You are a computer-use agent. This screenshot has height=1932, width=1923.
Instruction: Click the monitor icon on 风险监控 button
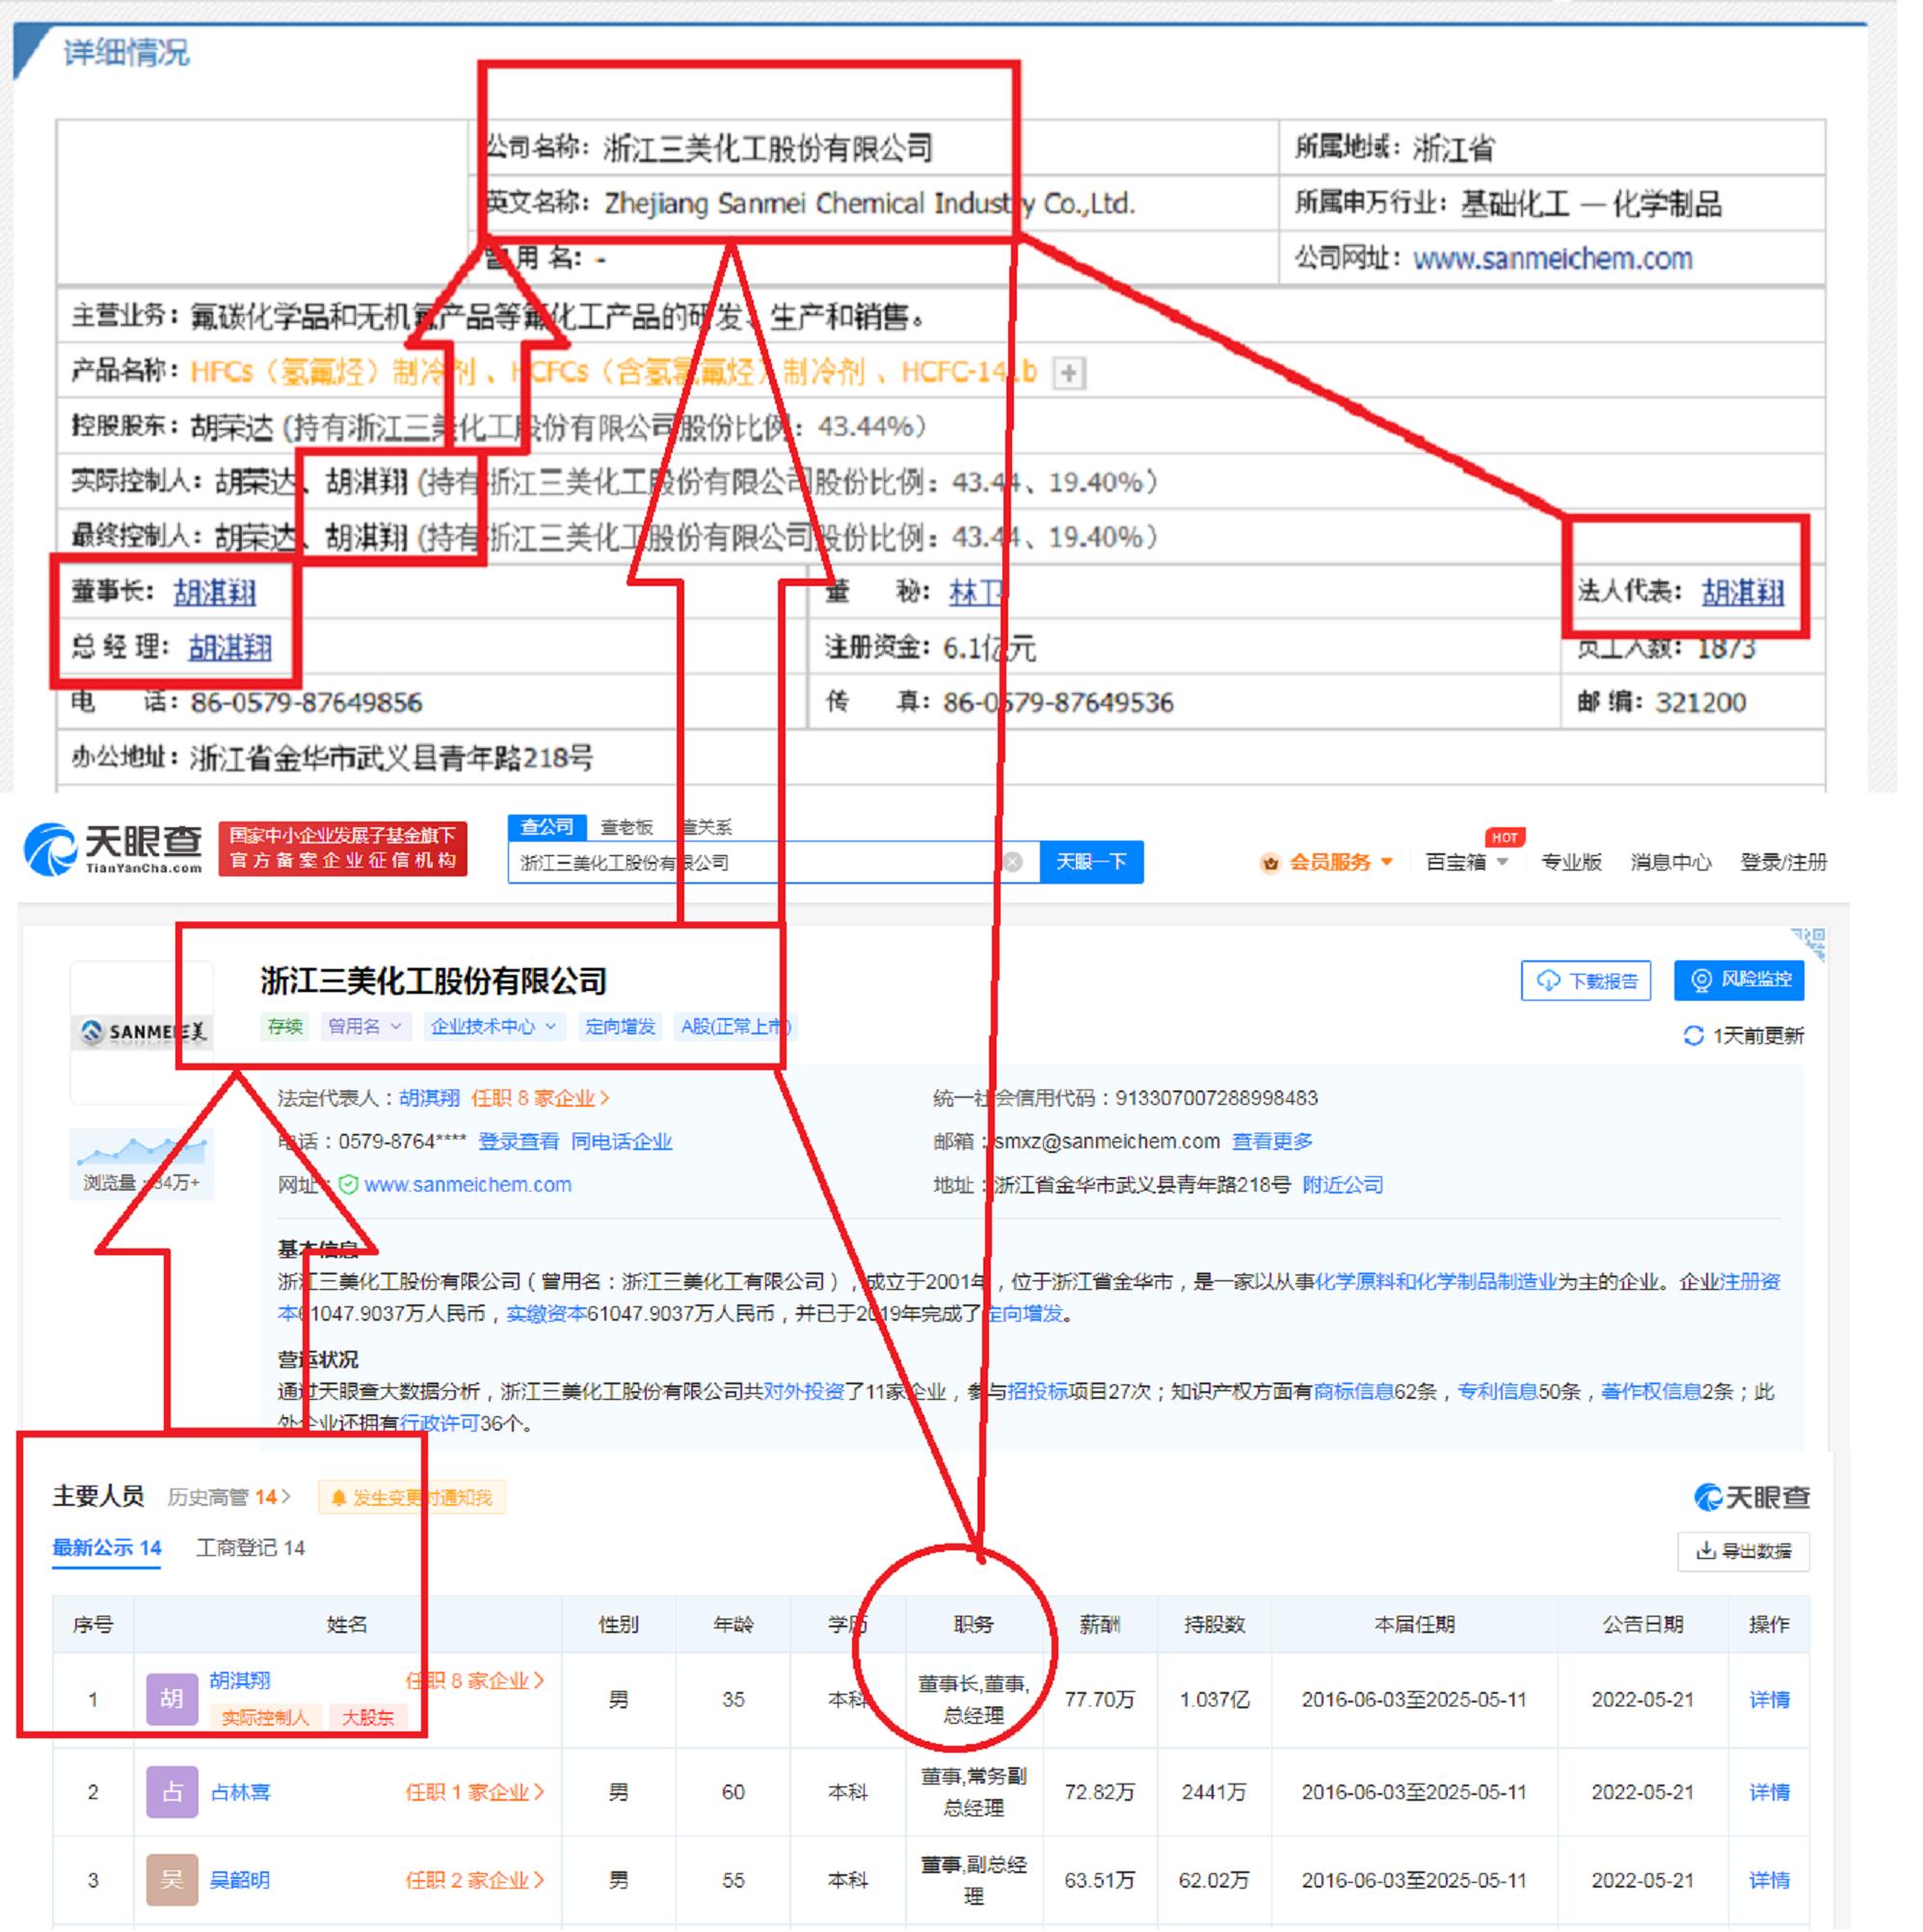pos(1703,981)
